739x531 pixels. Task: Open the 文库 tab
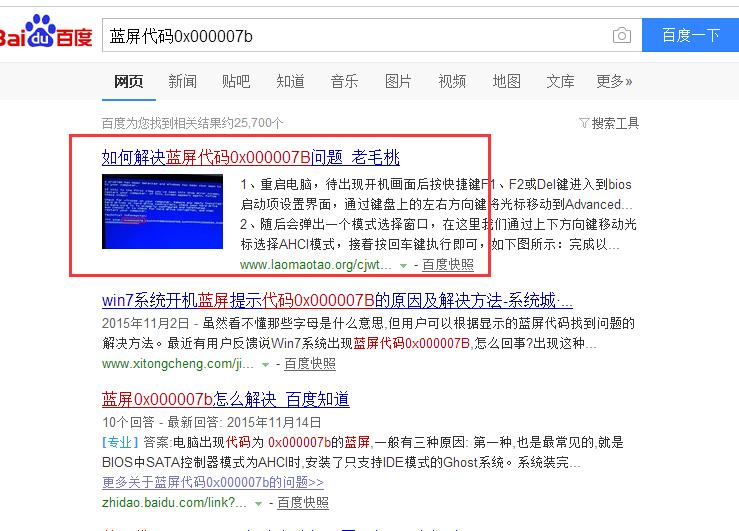tap(560, 82)
